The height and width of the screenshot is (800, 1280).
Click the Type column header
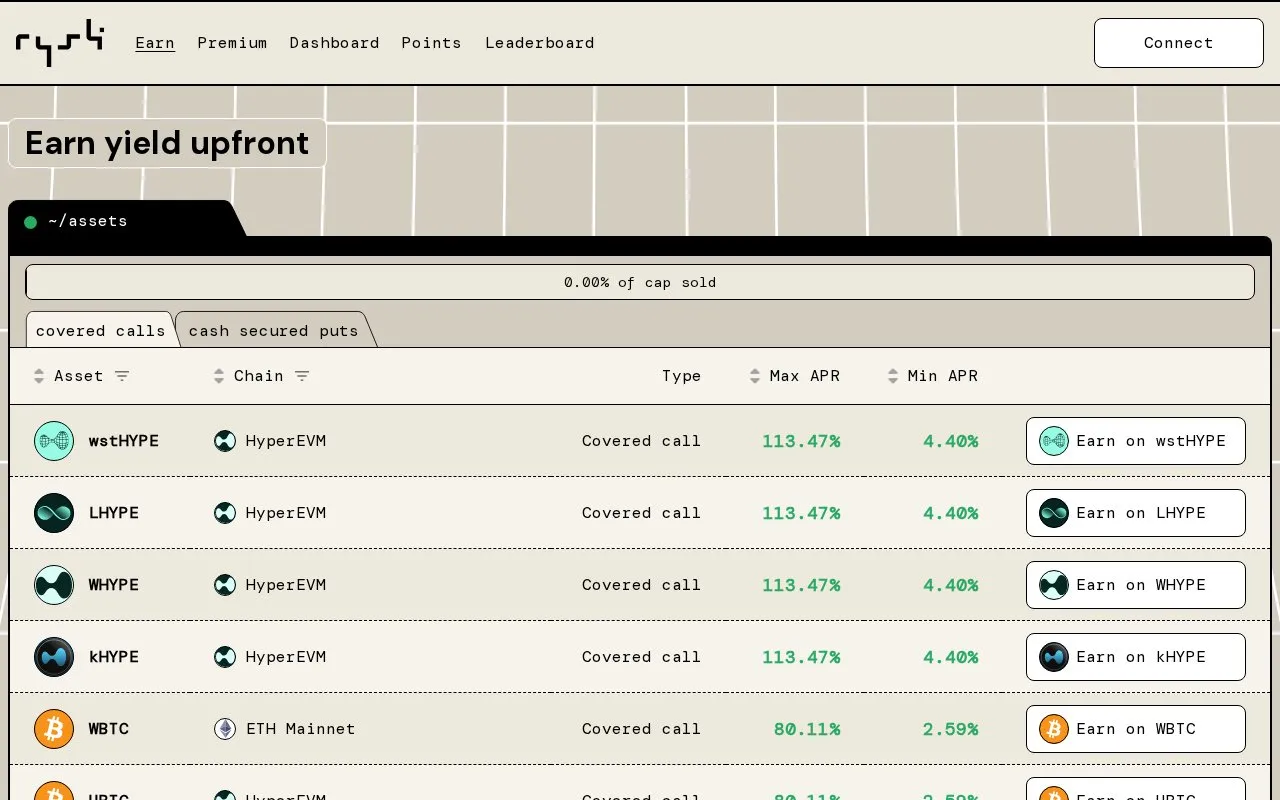click(681, 376)
